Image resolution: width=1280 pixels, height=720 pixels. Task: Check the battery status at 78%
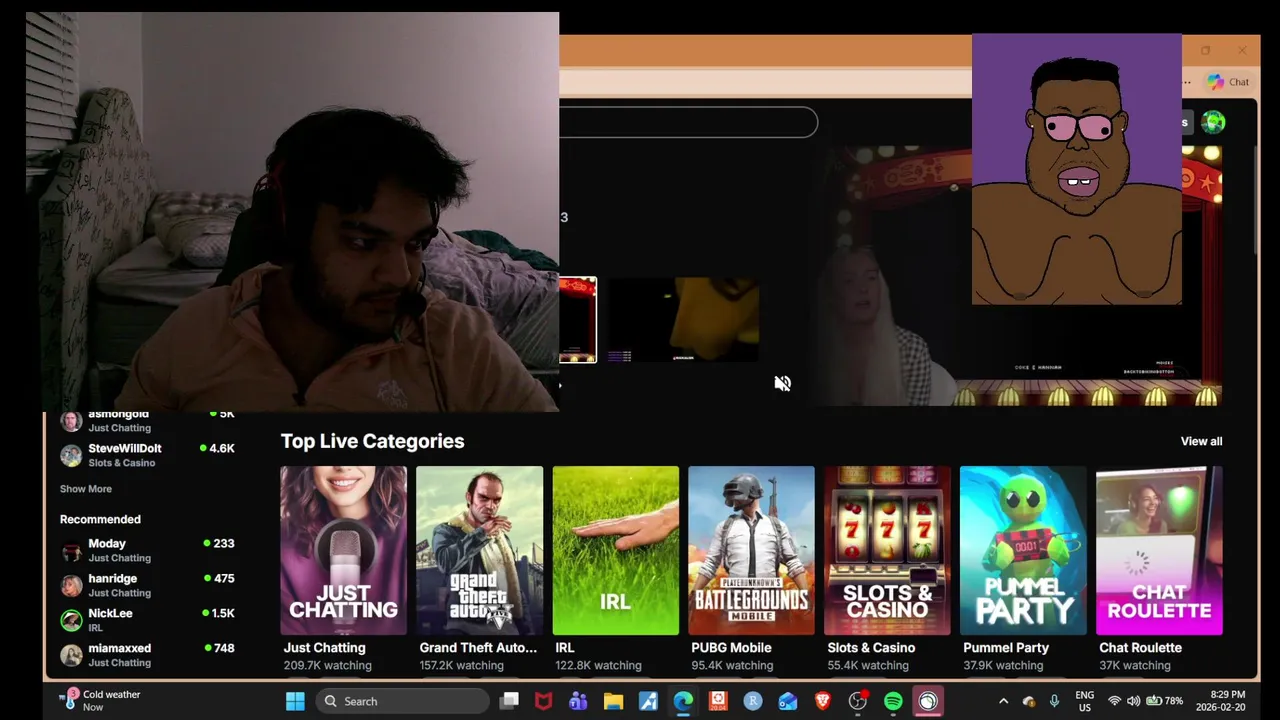pyautogui.click(x=1165, y=701)
